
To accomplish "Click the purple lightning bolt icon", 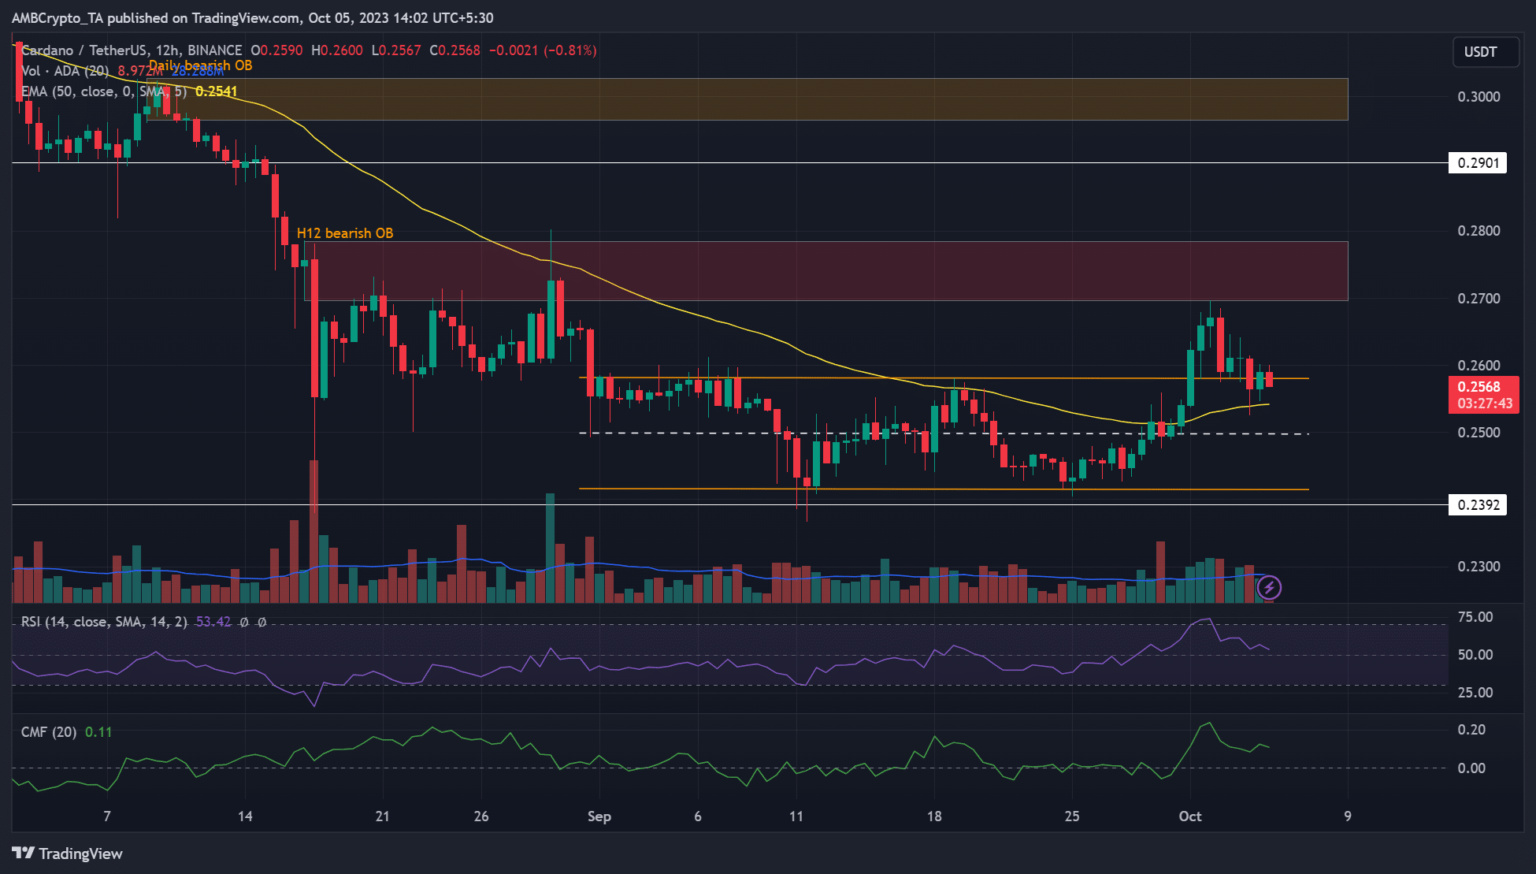I will point(1268,587).
